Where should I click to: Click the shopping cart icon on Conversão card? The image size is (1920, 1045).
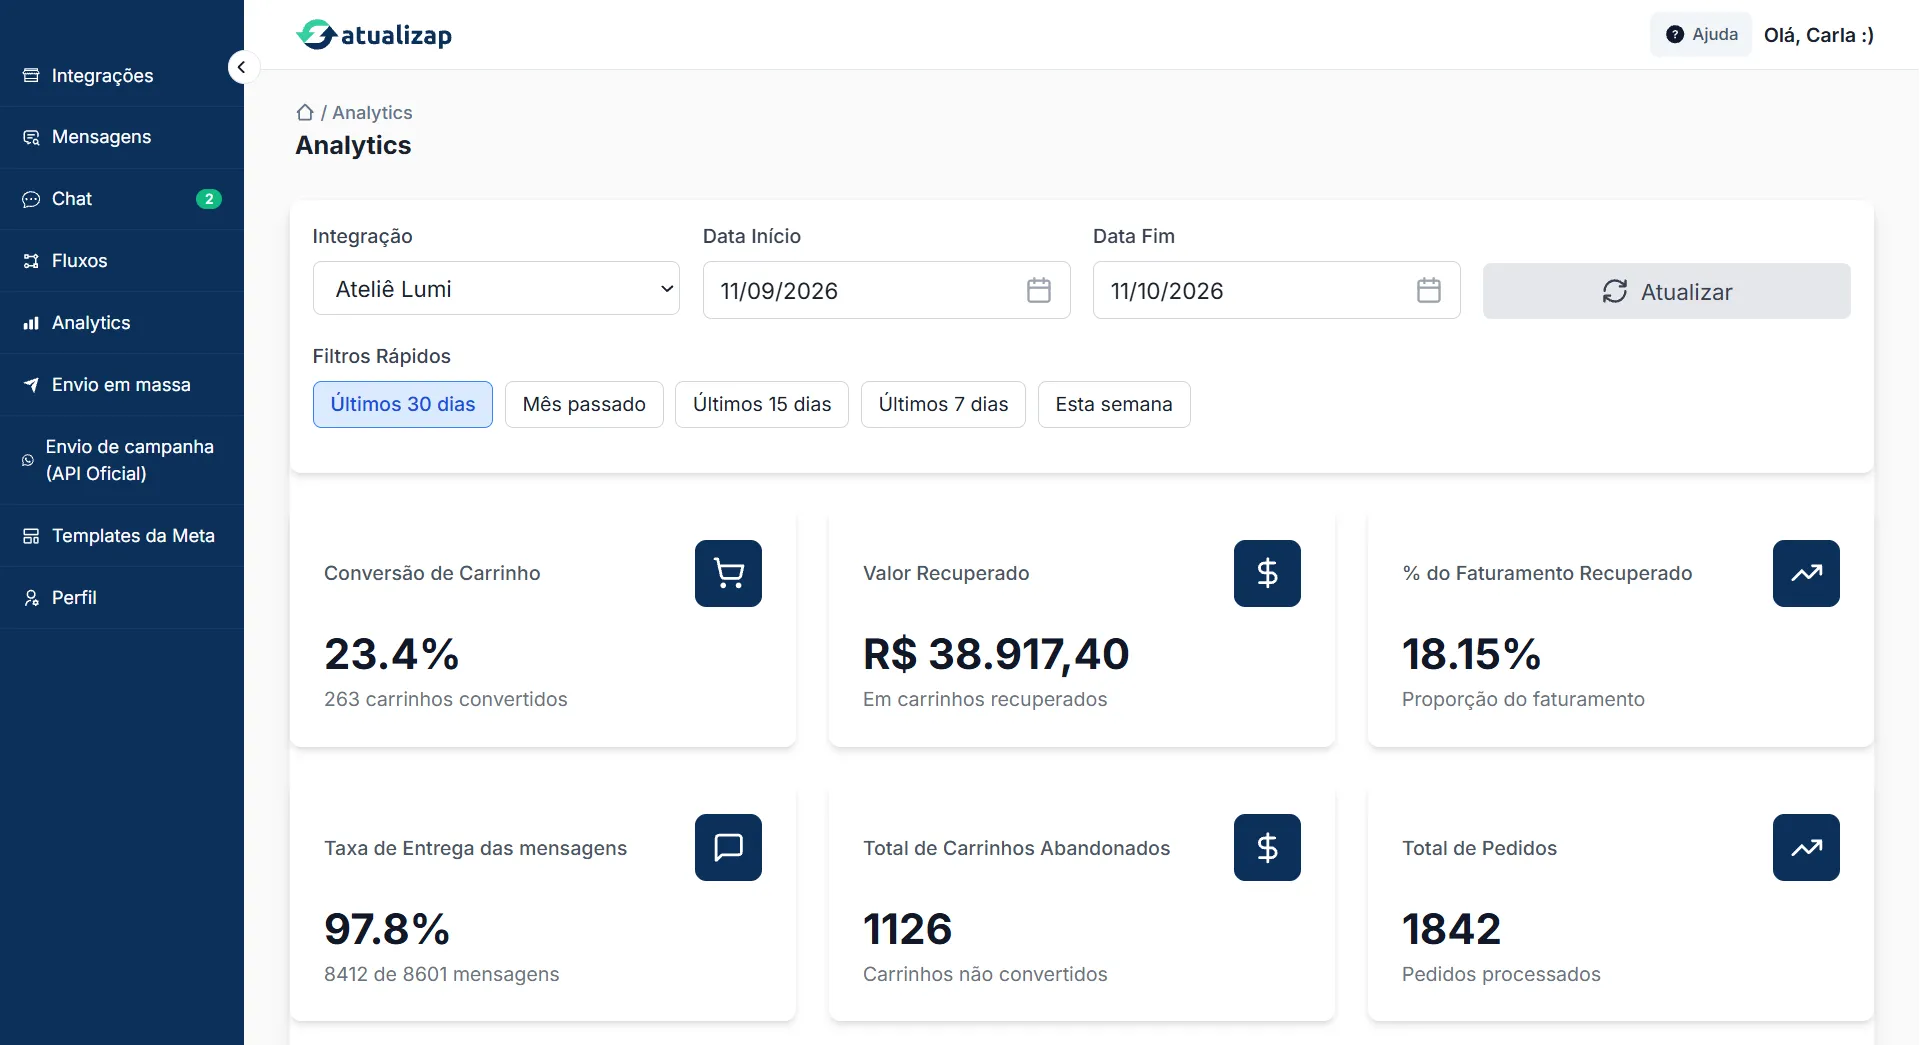tap(728, 574)
